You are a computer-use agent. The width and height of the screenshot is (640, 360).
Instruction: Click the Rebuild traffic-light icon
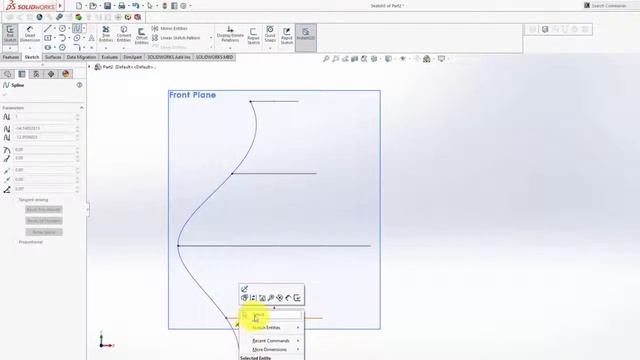pos(165,6)
